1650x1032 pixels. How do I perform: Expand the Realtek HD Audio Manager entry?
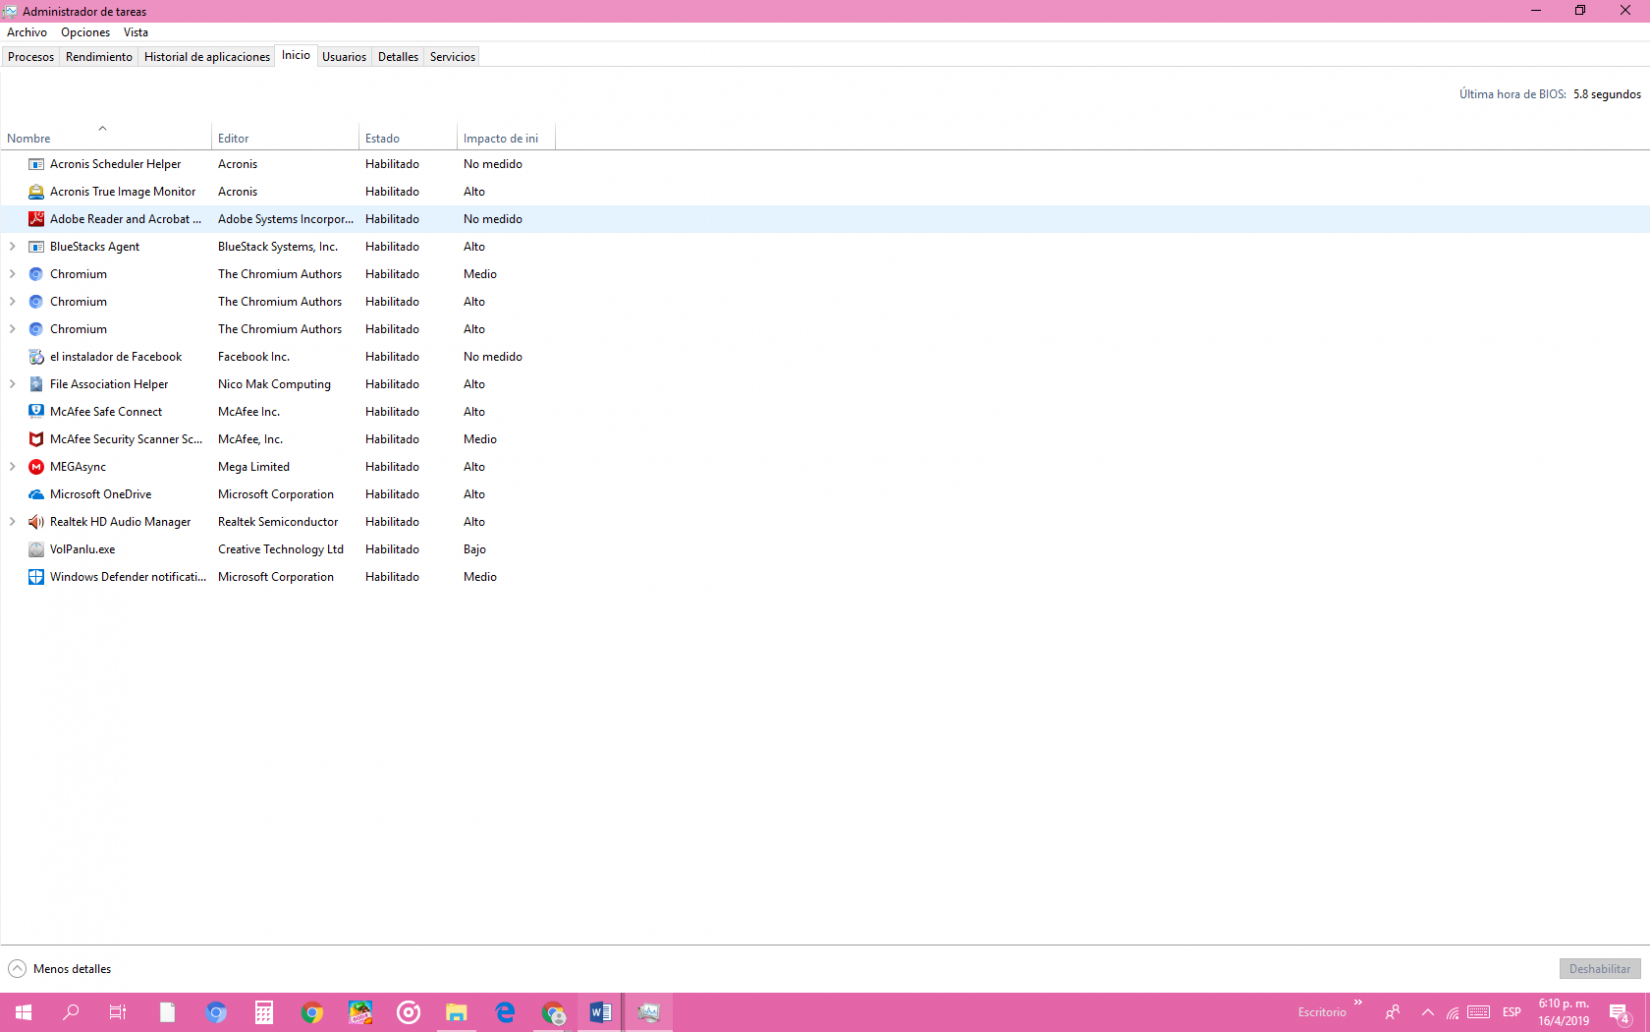coord(12,521)
